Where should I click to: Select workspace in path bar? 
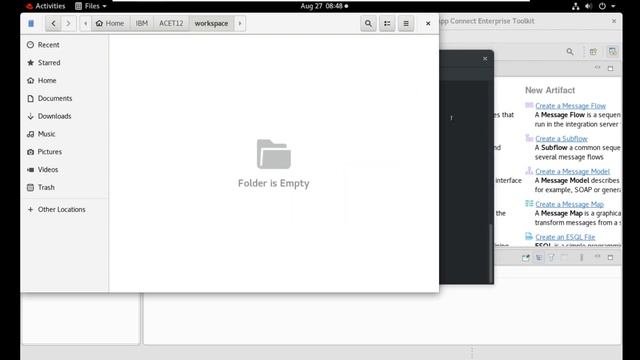[x=211, y=24]
